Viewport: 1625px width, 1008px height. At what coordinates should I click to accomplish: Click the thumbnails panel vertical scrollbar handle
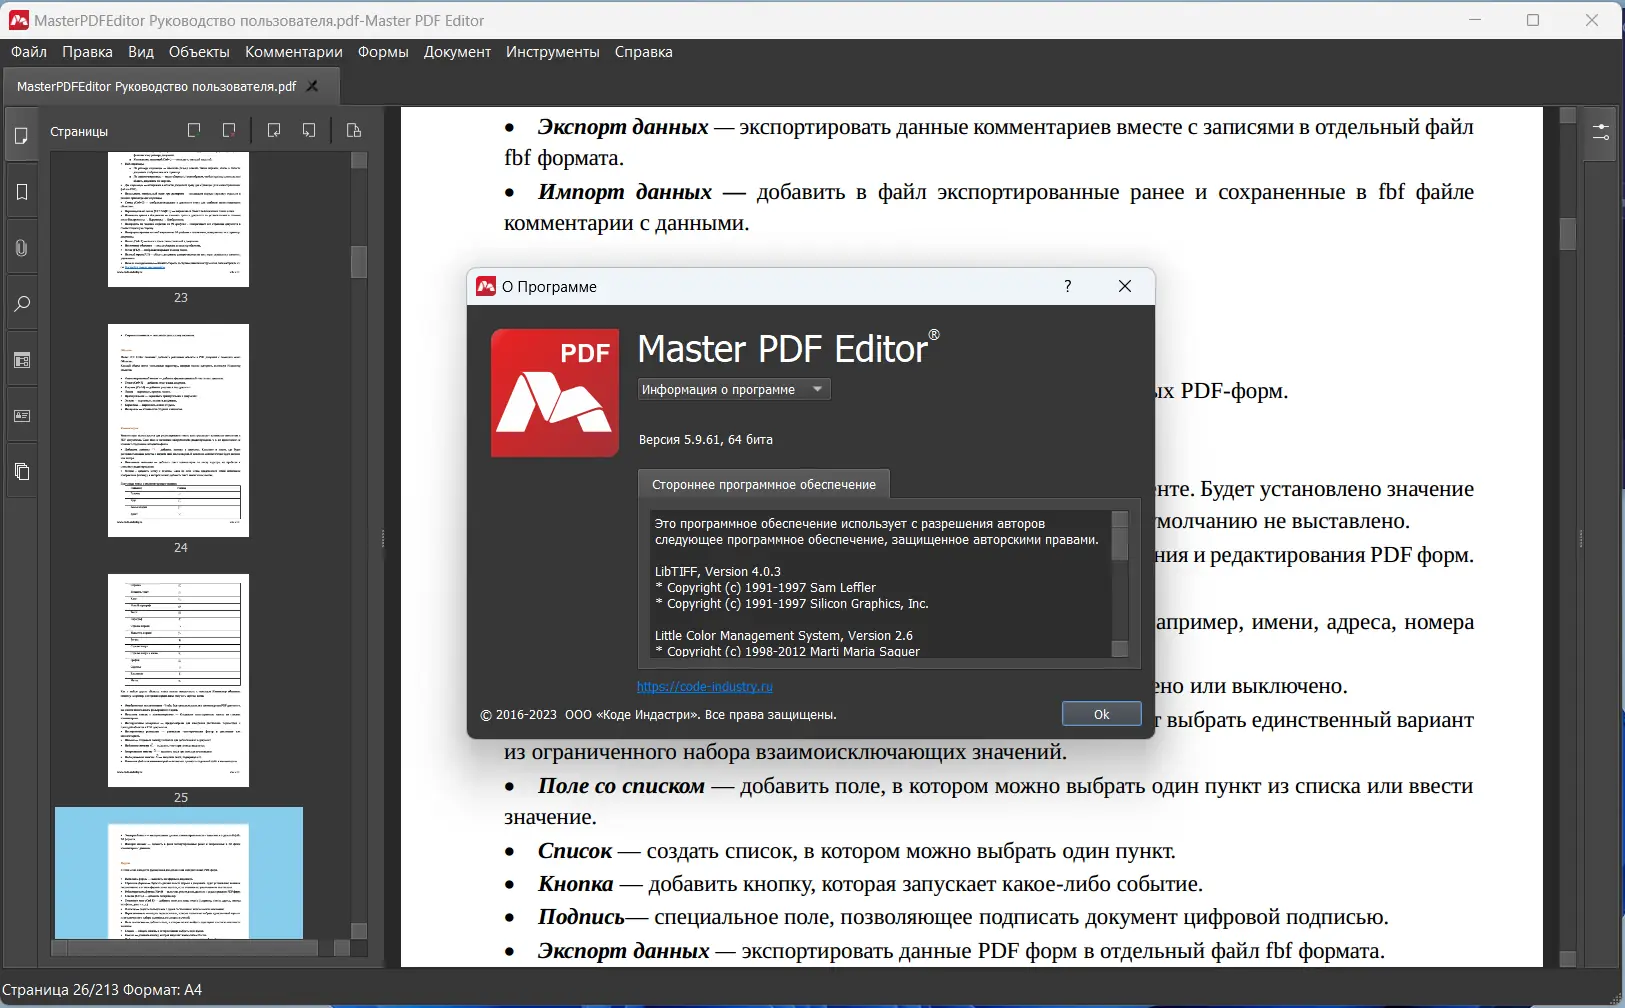pyautogui.click(x=359, y=262)
